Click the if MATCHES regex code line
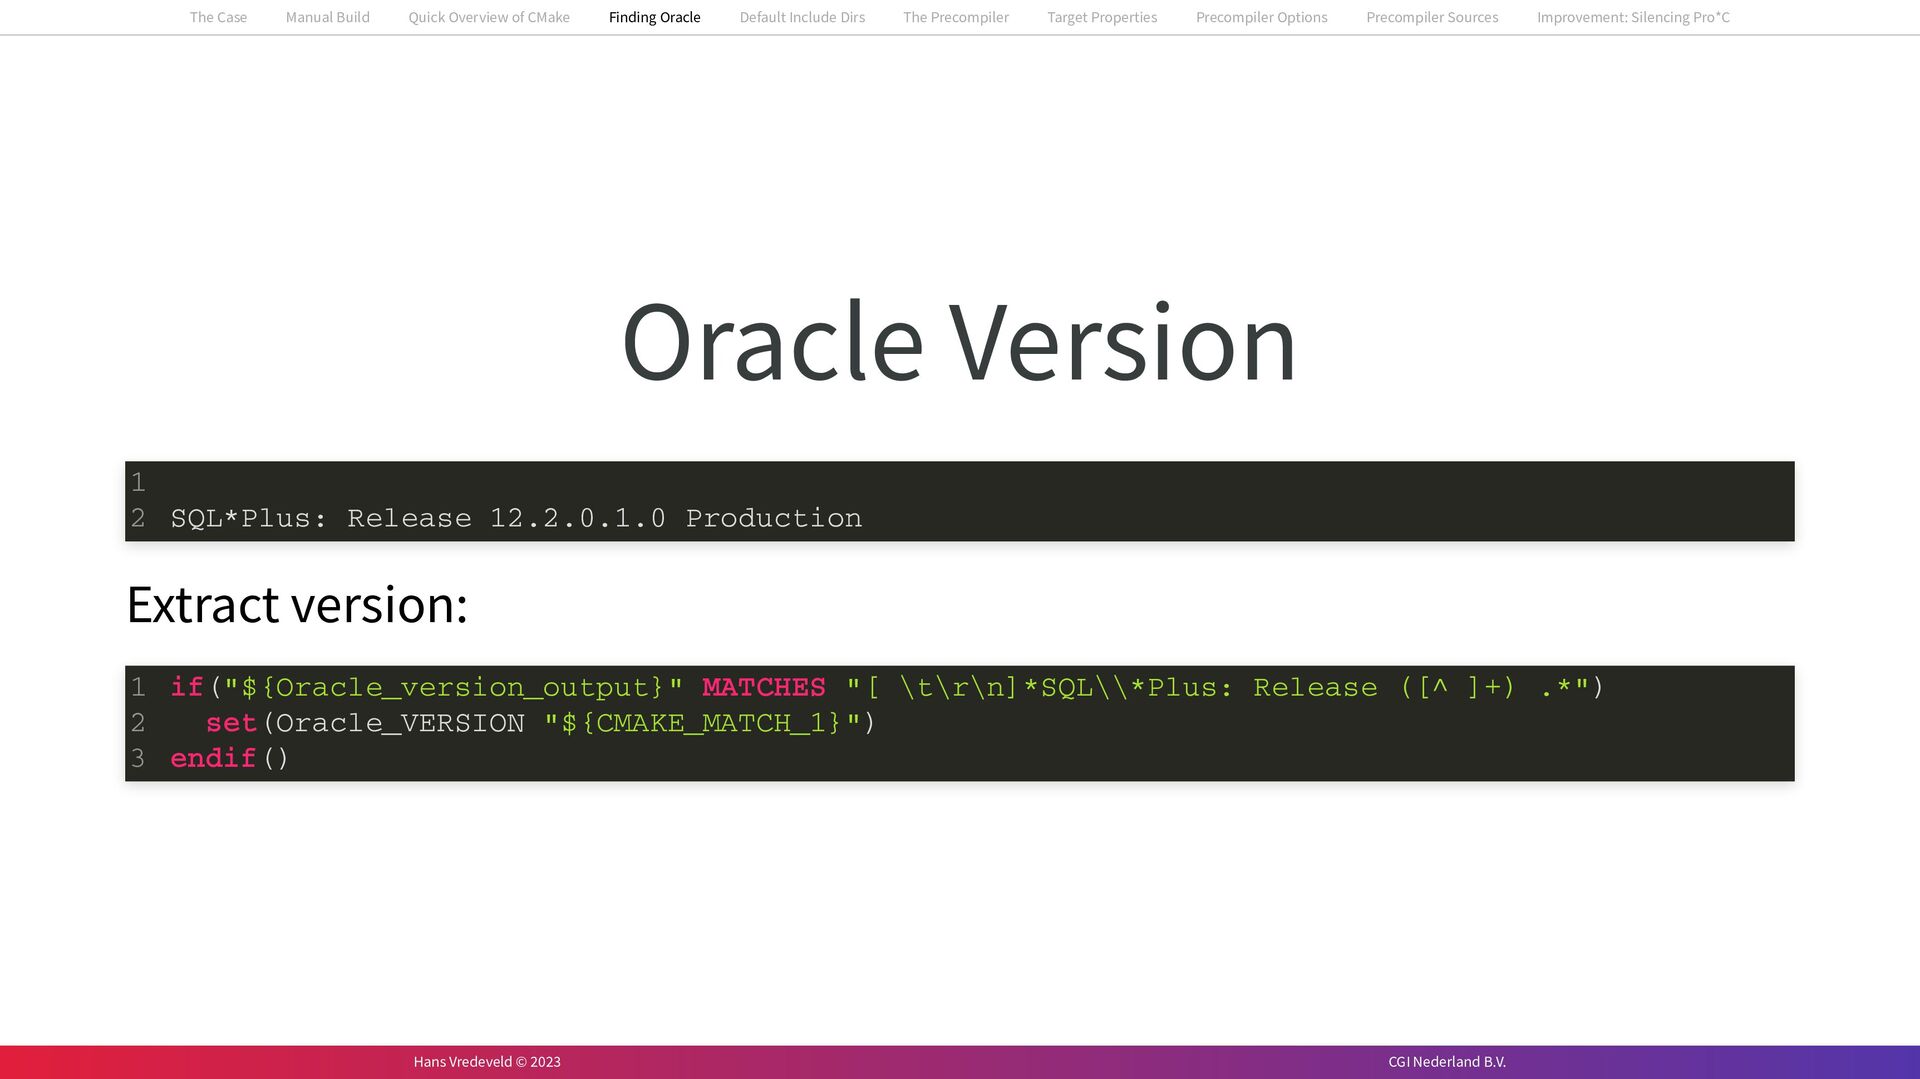The width and height of the screenshot is (1920, 1079). pos(887,687)
